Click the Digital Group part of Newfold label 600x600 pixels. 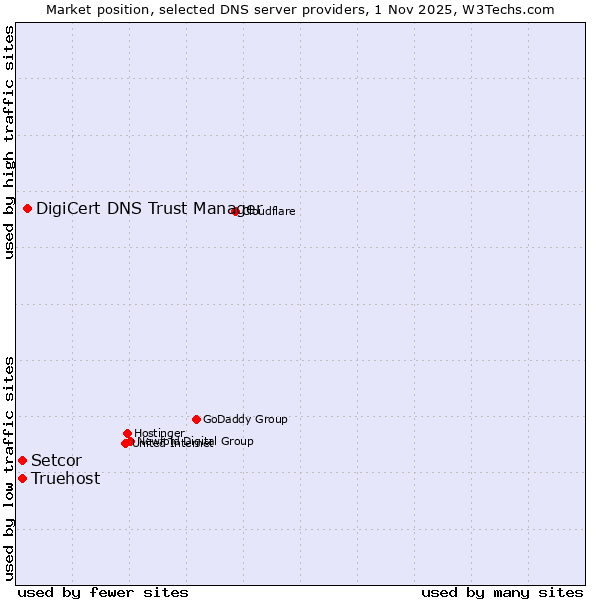(220, 441)
